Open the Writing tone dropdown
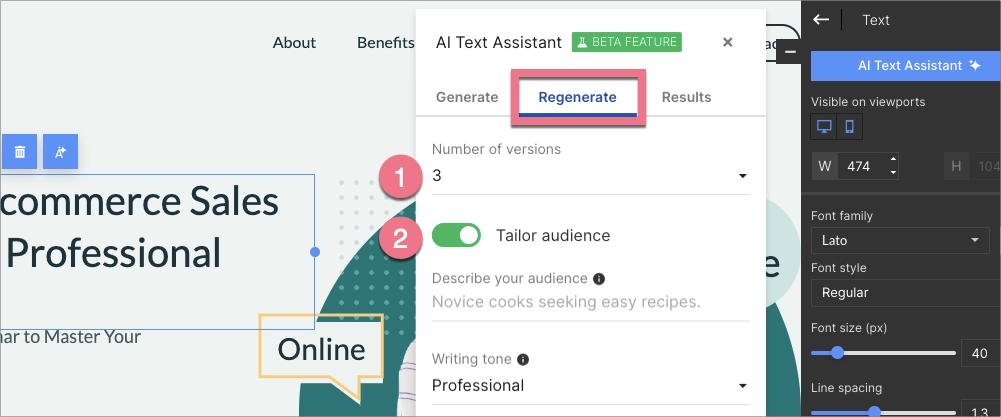Screen dimensions: 1001x417 591,386
